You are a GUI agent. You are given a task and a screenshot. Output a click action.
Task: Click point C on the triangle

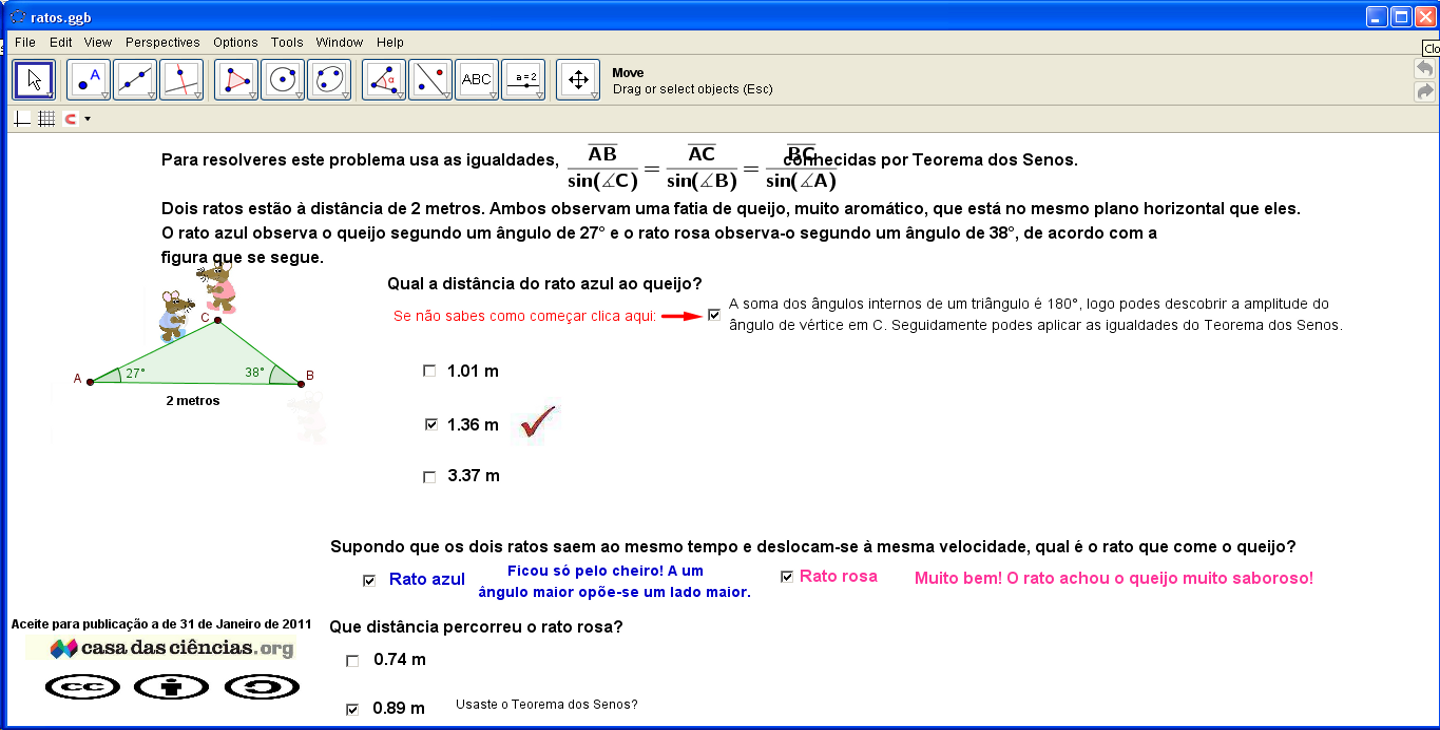217,320
